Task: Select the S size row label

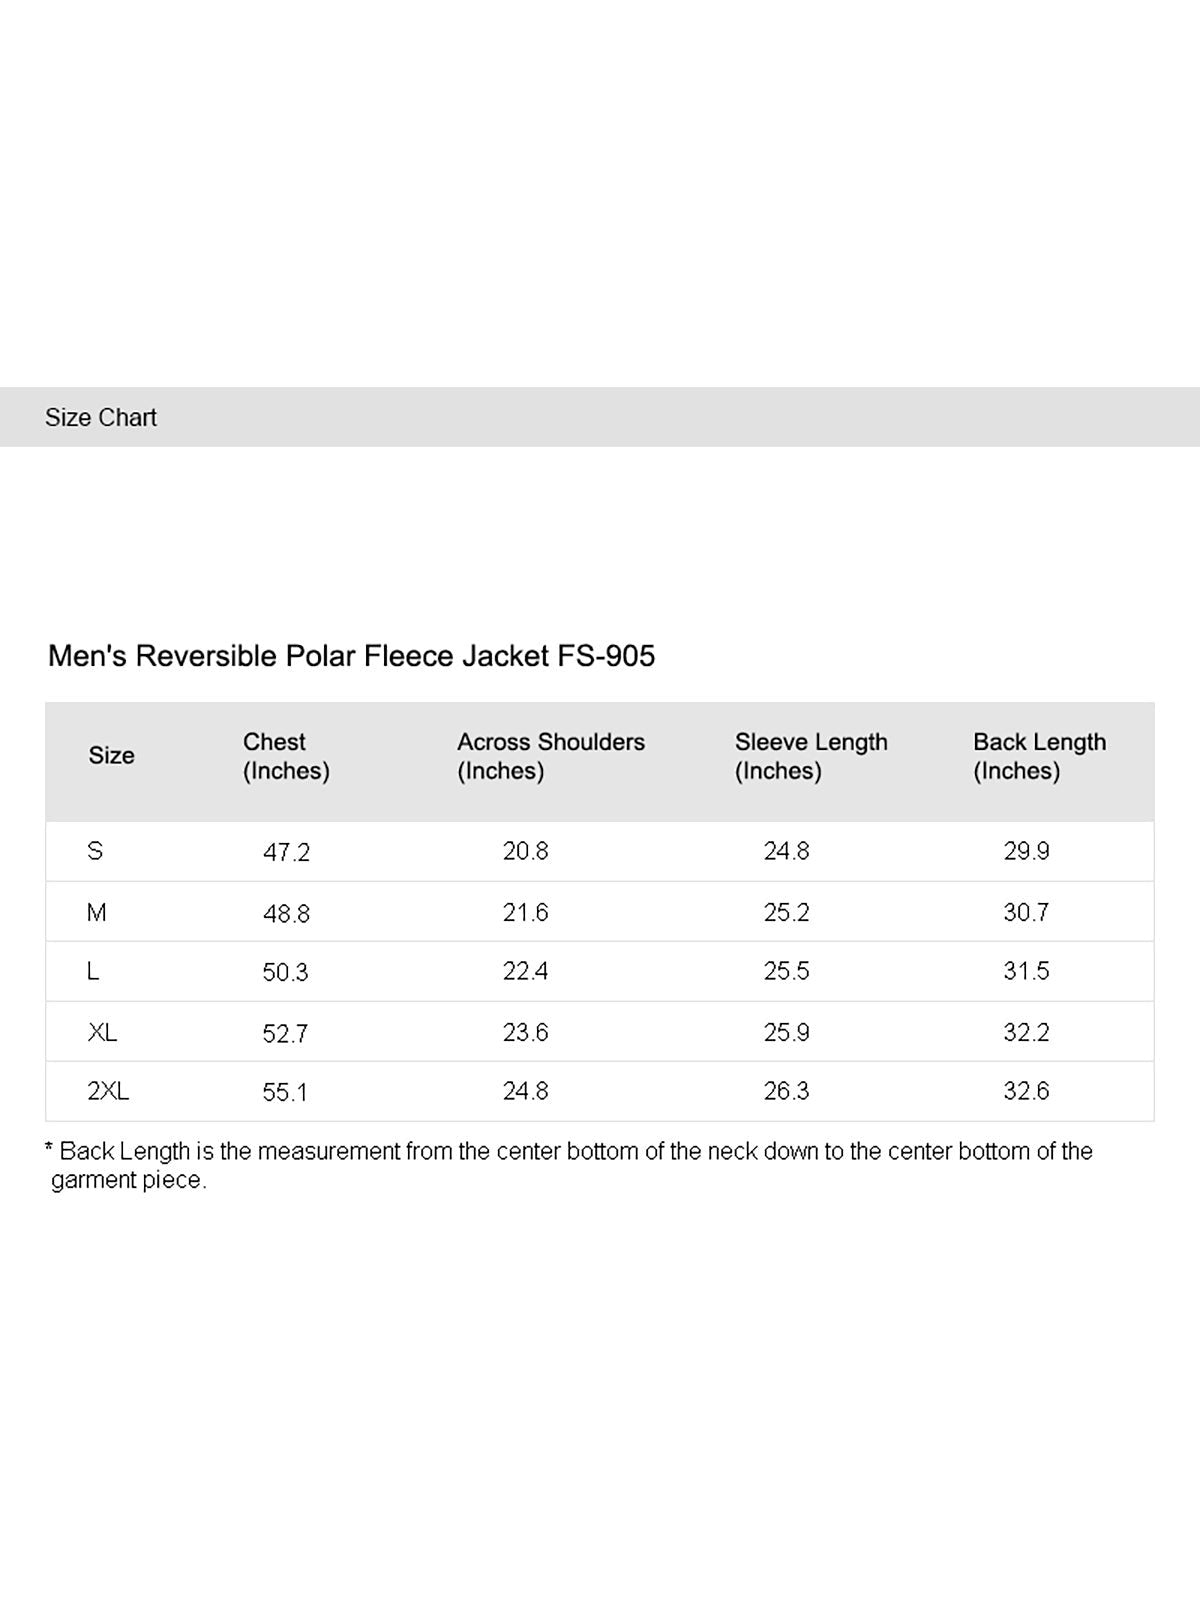Action: tap(95, 851)
